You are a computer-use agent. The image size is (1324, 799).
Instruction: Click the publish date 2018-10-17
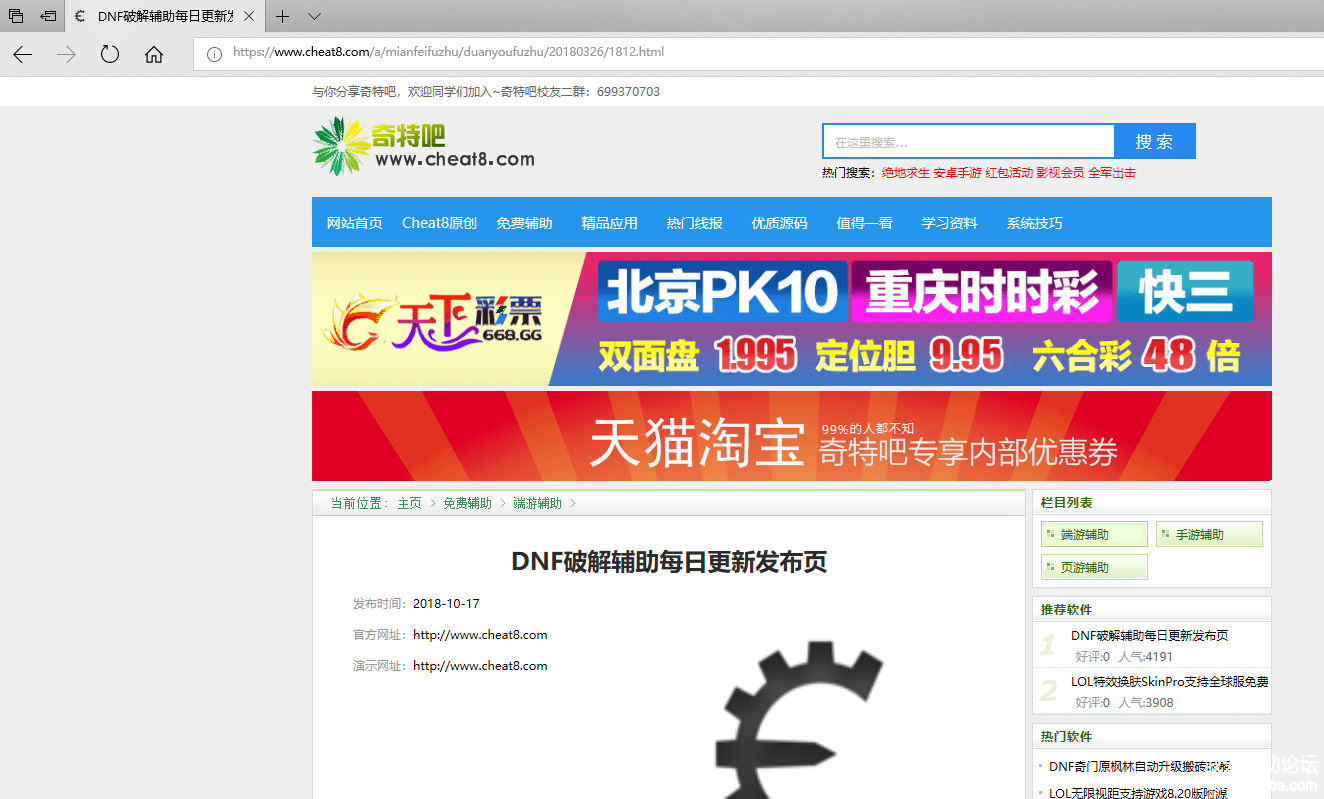(x=446, y=604)
